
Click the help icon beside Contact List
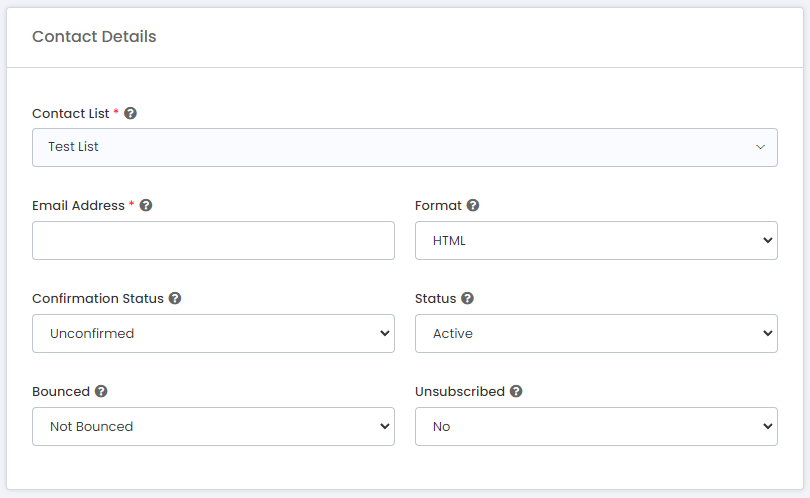pos(130,113)
